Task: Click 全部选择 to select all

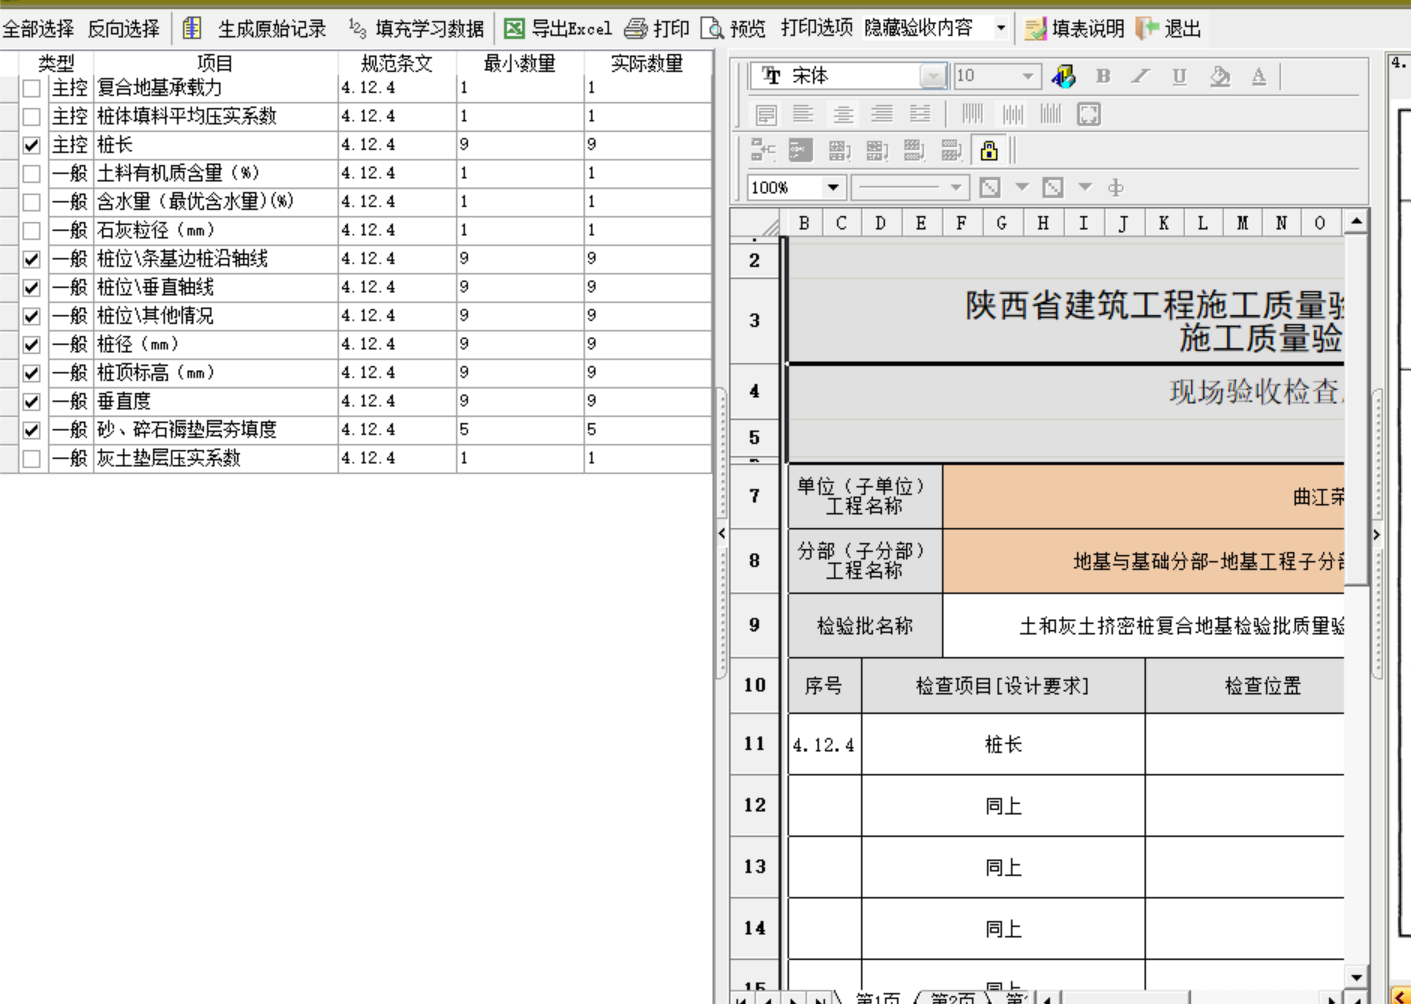Action: point(38,28)
